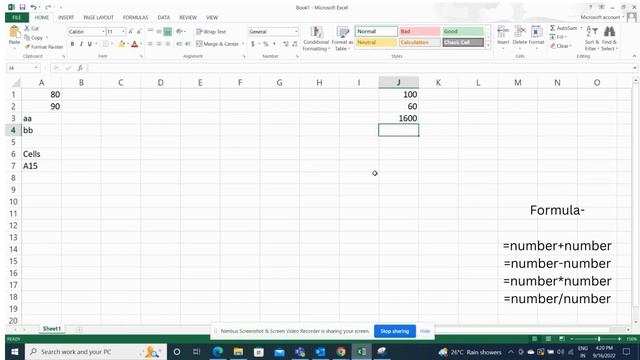Toggle align right
Screen dimensions: 640x360
[168, 44]
